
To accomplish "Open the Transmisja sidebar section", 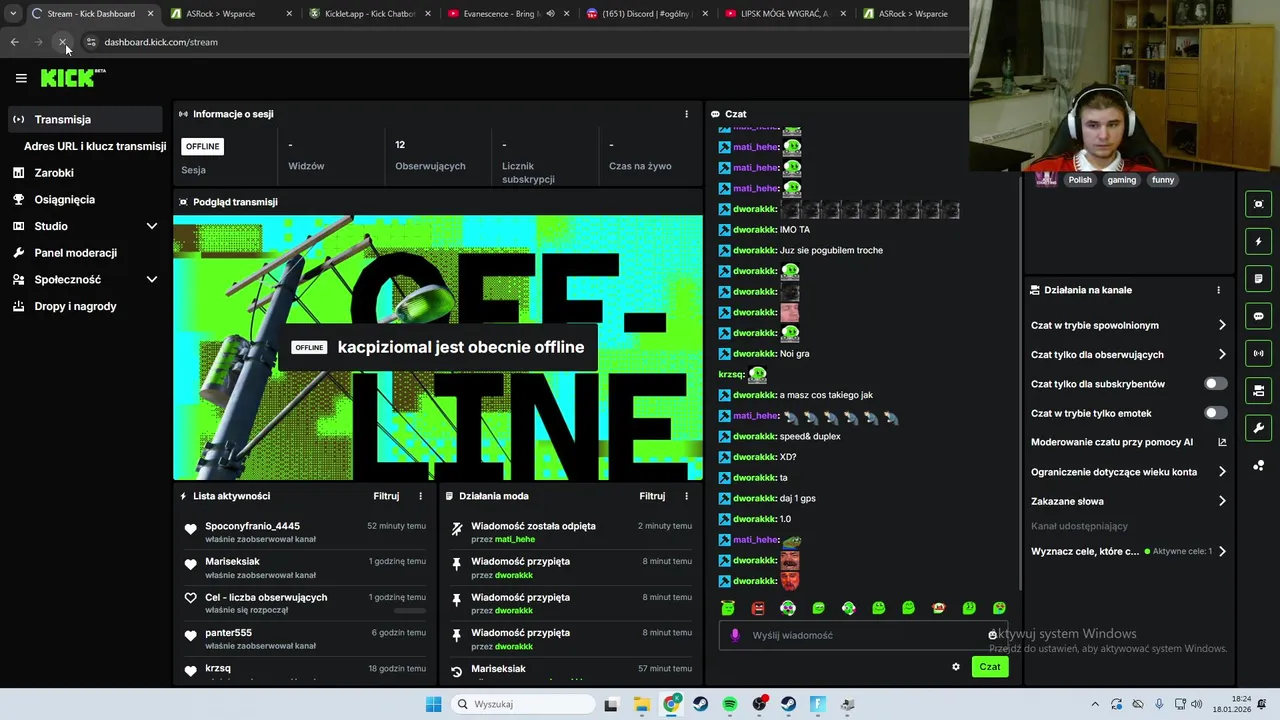I will tap(84, 119).
